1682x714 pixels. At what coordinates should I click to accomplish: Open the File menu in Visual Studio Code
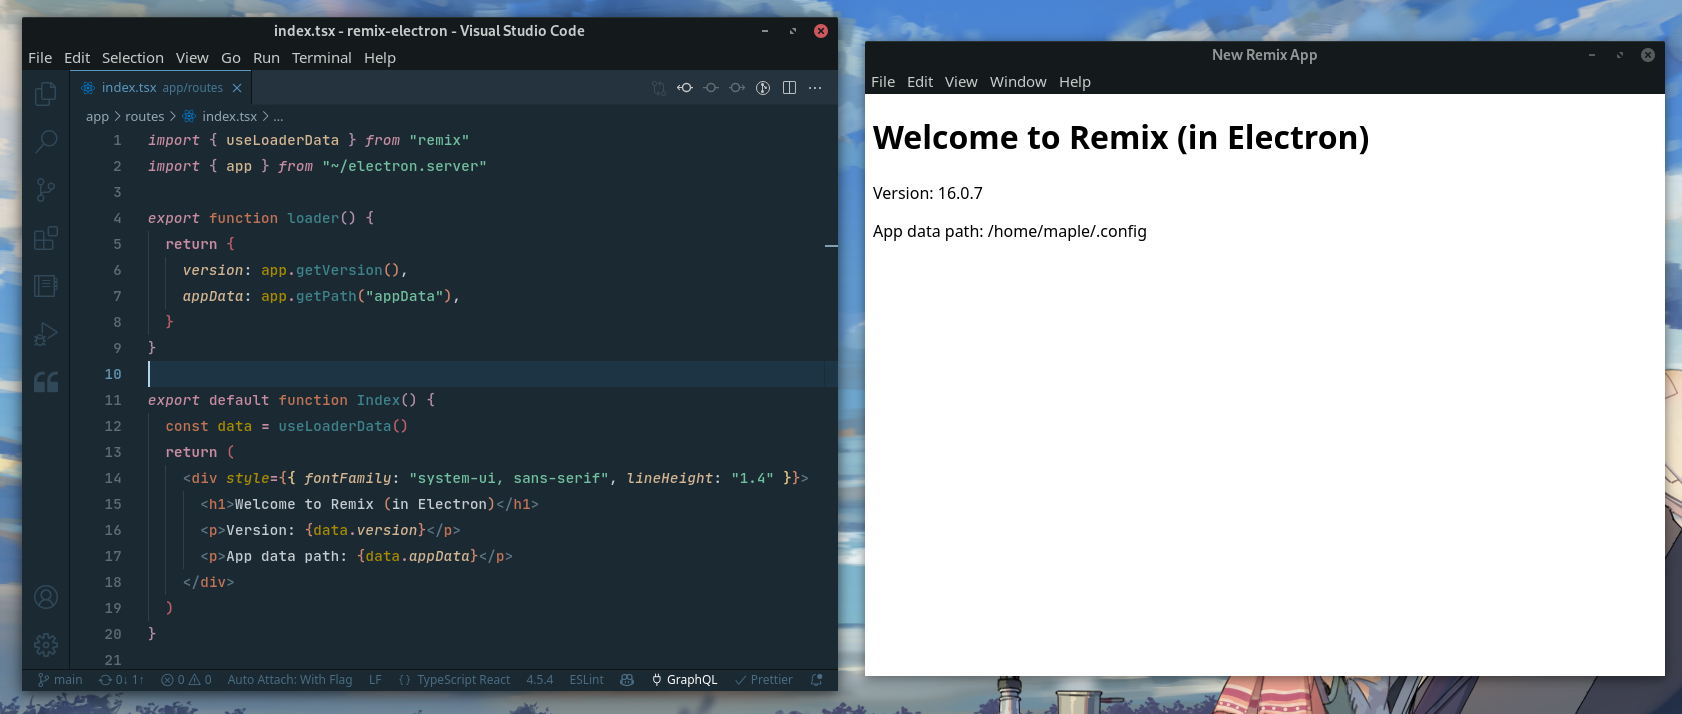pos(40,58)
